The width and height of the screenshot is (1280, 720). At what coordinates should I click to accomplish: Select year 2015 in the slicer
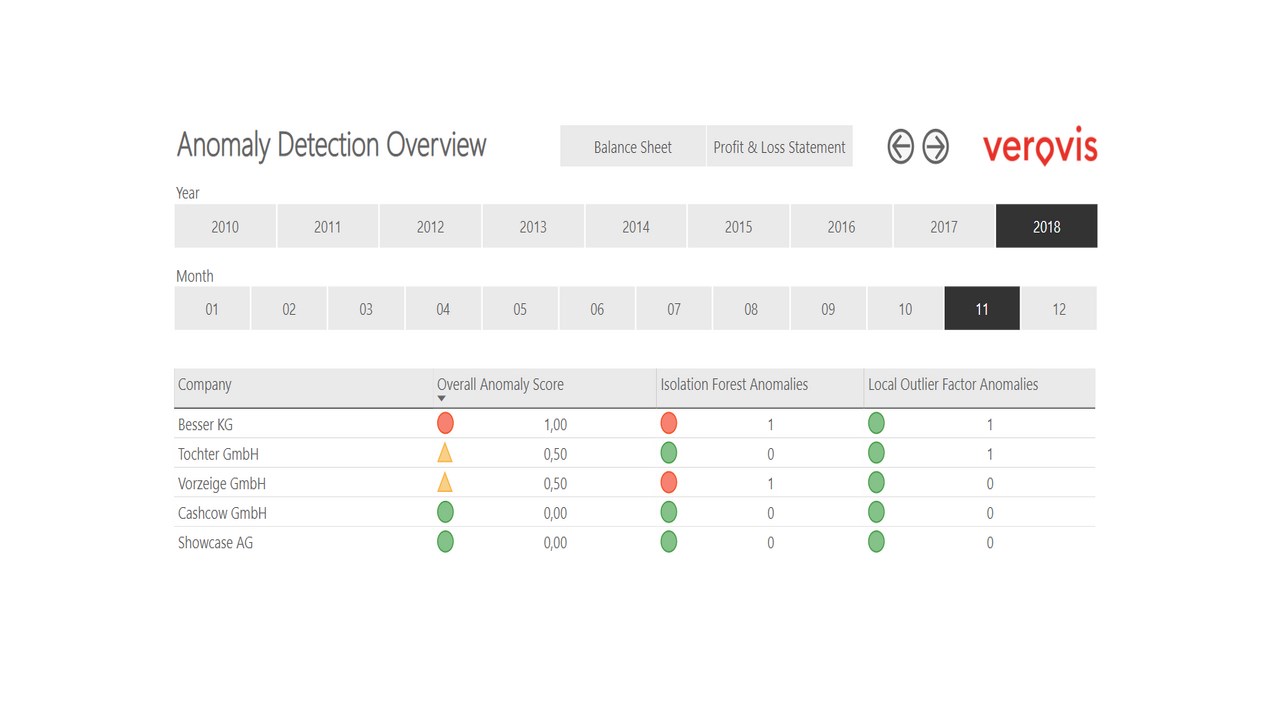coord(738,226)
